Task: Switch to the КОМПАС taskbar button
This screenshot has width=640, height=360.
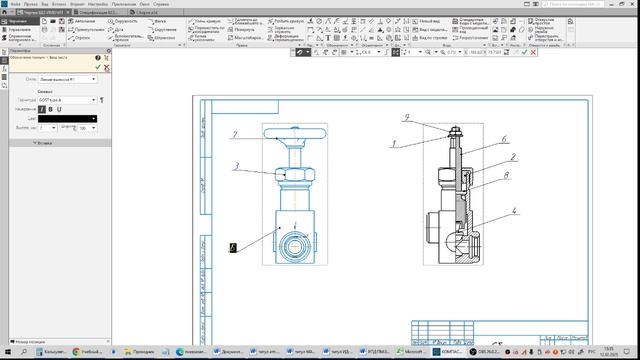Action: 448,351
